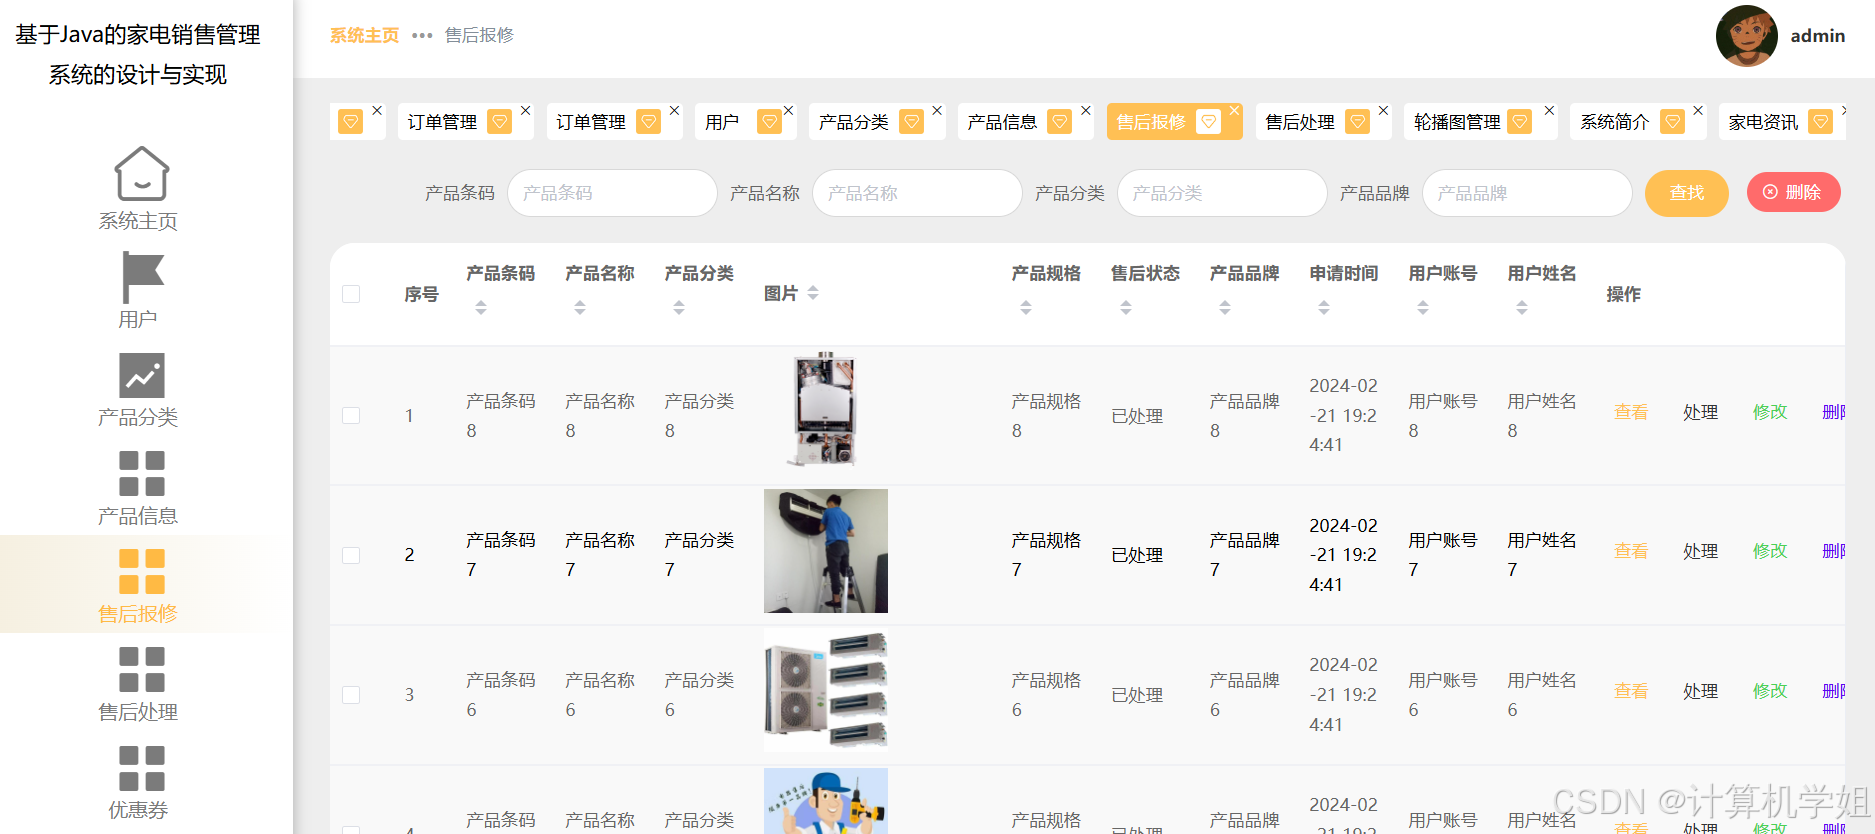The image size is (1875, 834).
Task: Click the heart icon on 用户 tab
Action: tap(769, 122)
